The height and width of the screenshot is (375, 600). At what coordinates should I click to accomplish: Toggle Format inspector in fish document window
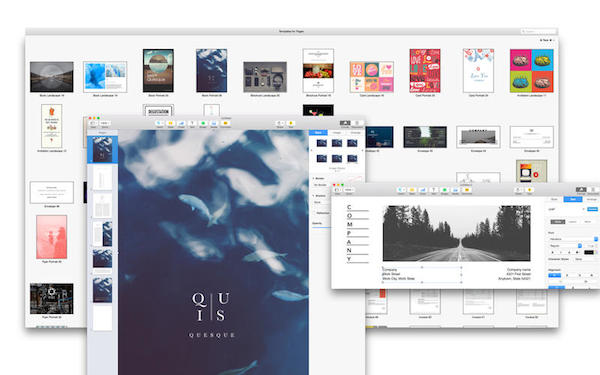tap(345, 123)
